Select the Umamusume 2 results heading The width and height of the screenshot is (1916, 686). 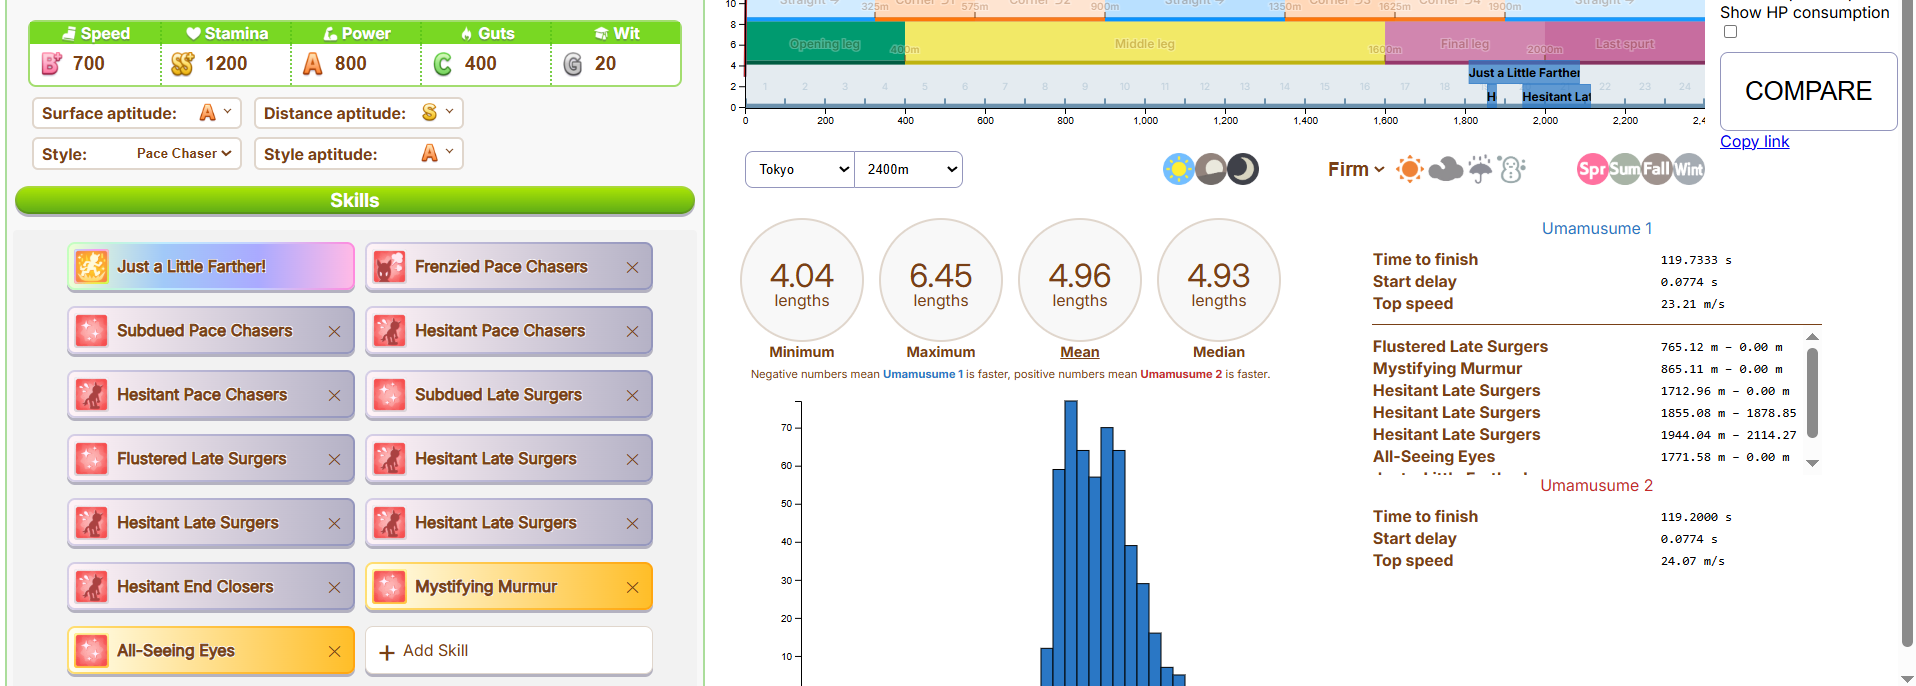click(1596, 486)
